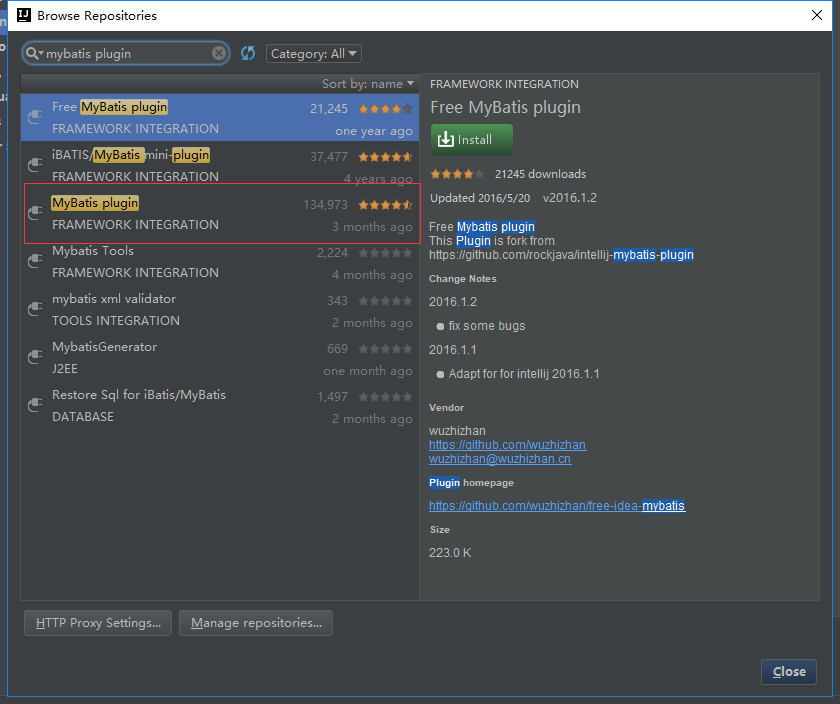Select the MybatisGenerator entry
Screen dimensions: 840x704
(220, 357)
